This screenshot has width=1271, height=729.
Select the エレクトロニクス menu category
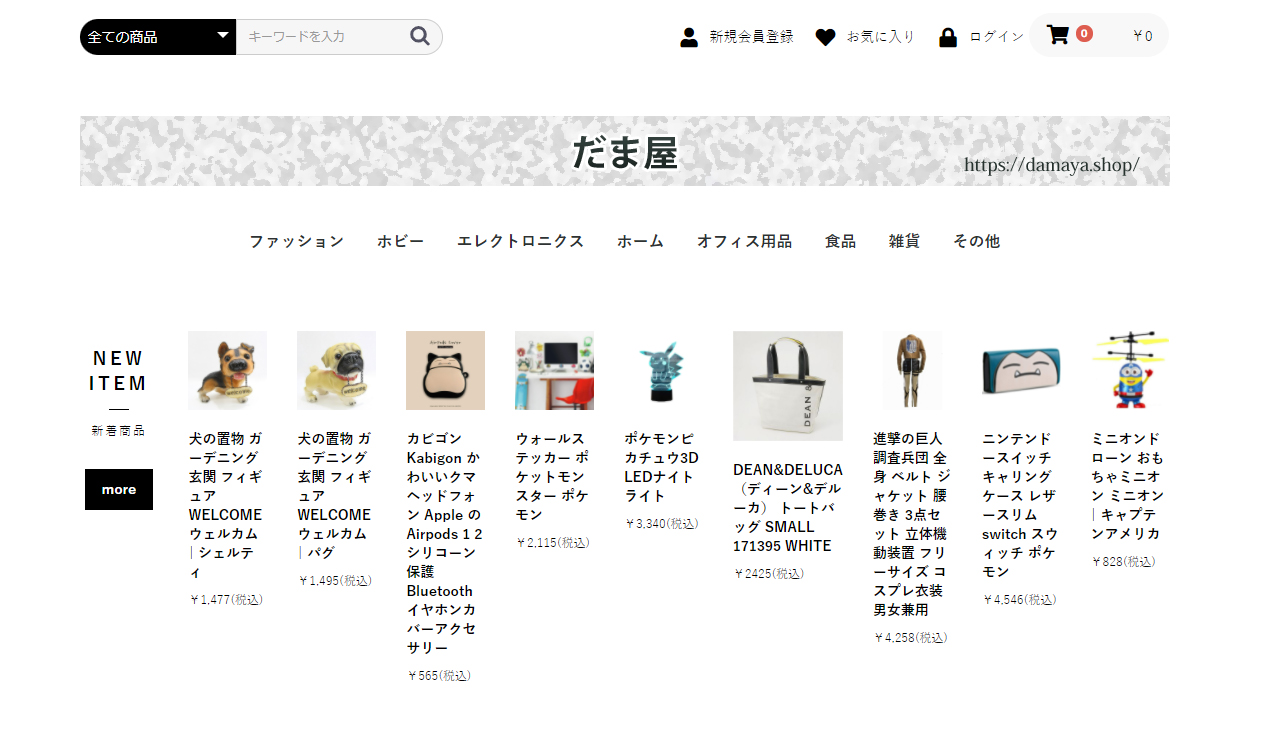[520, 241]
